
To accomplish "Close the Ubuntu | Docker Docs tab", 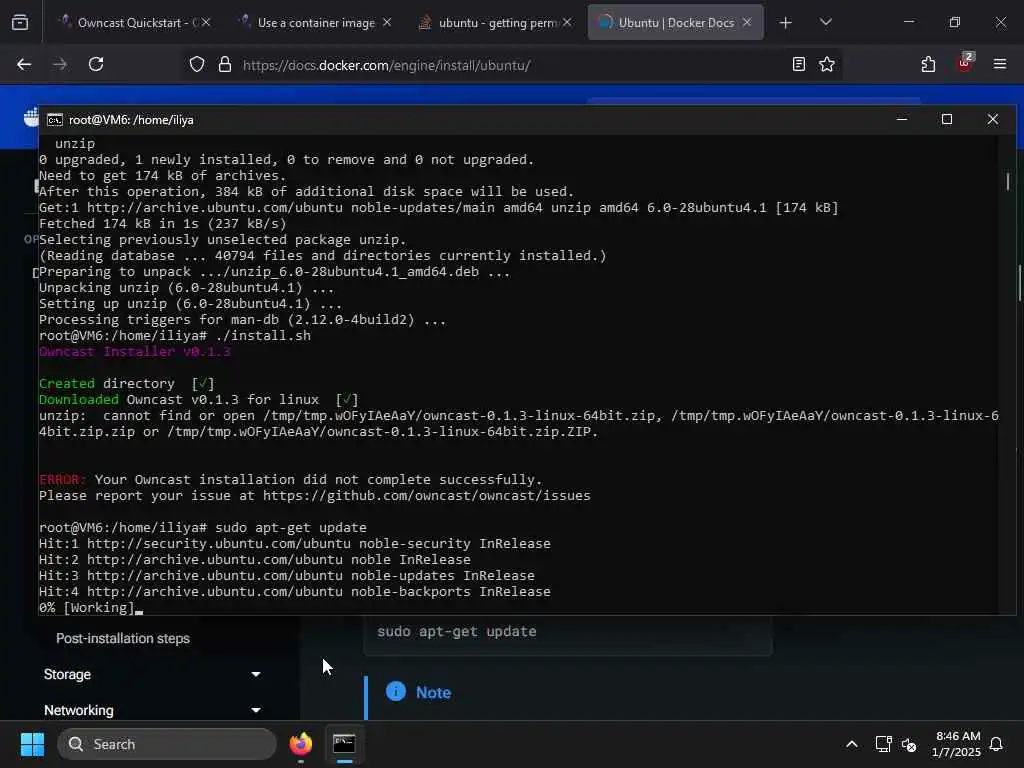I will (747, 22).
